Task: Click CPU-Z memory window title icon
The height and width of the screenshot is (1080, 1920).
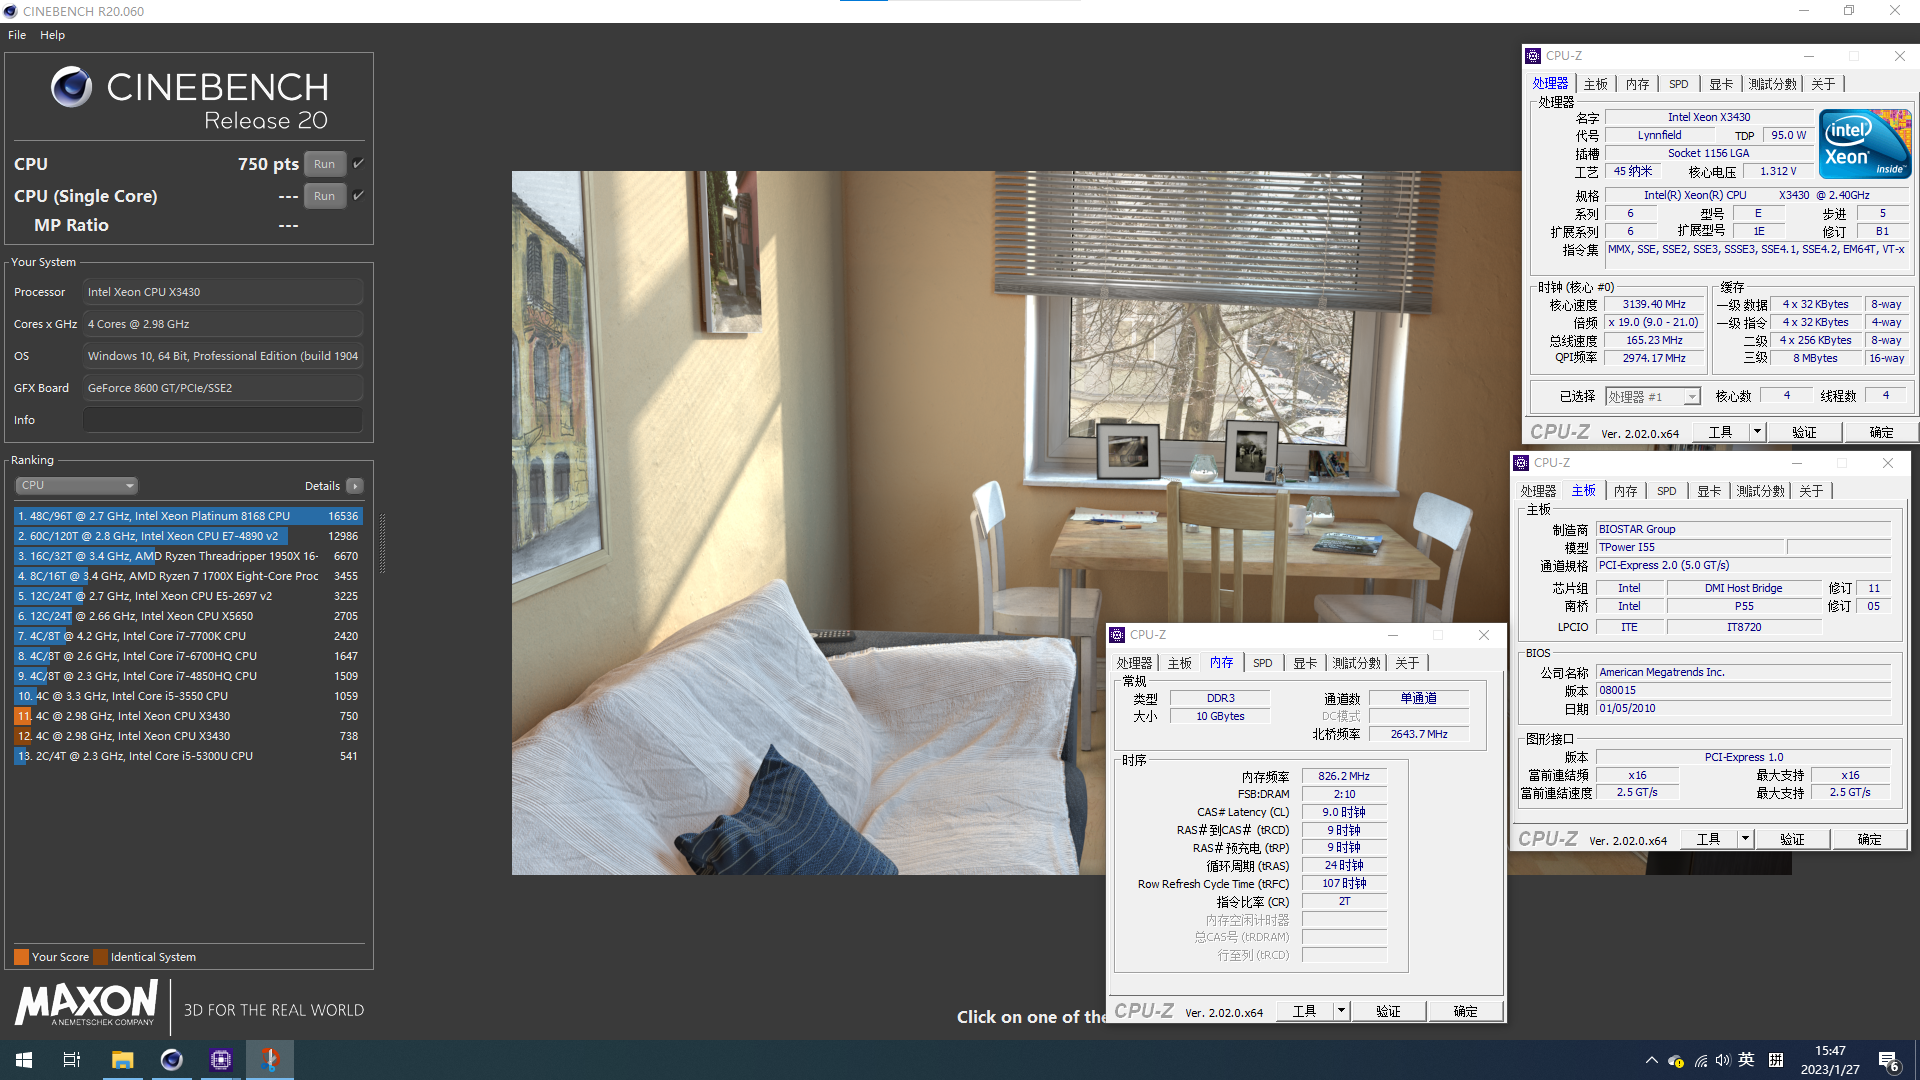Action: tap(1117, 635)
